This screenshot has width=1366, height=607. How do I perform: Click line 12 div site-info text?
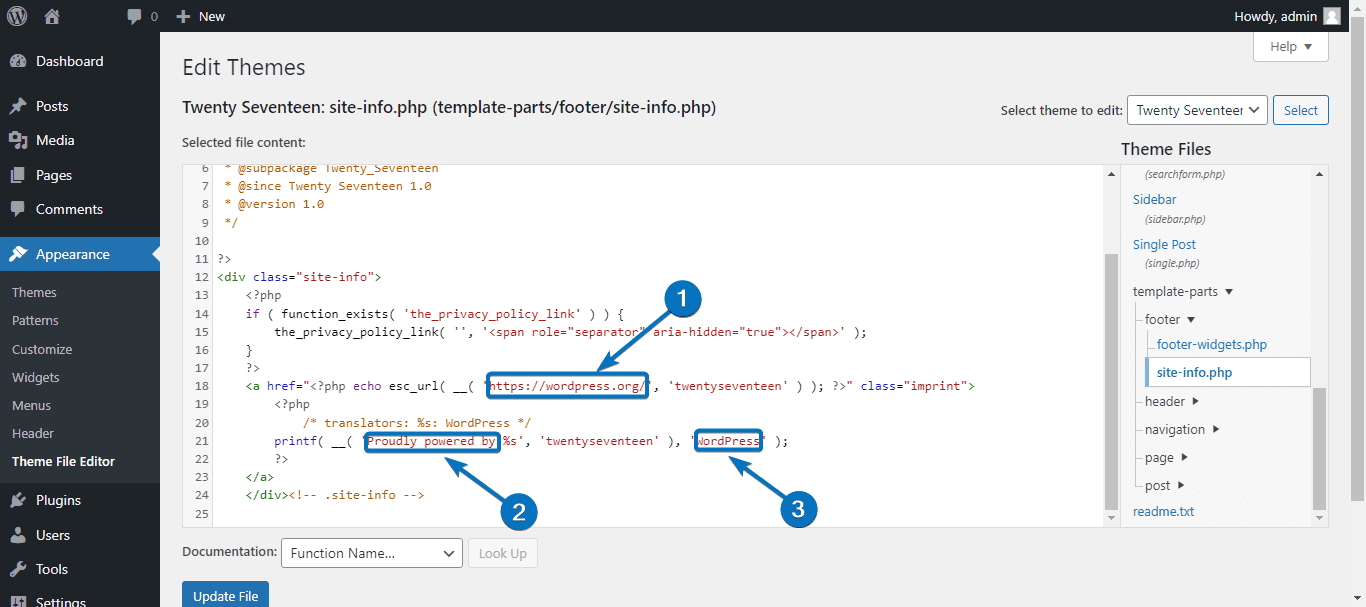(299, 277)
